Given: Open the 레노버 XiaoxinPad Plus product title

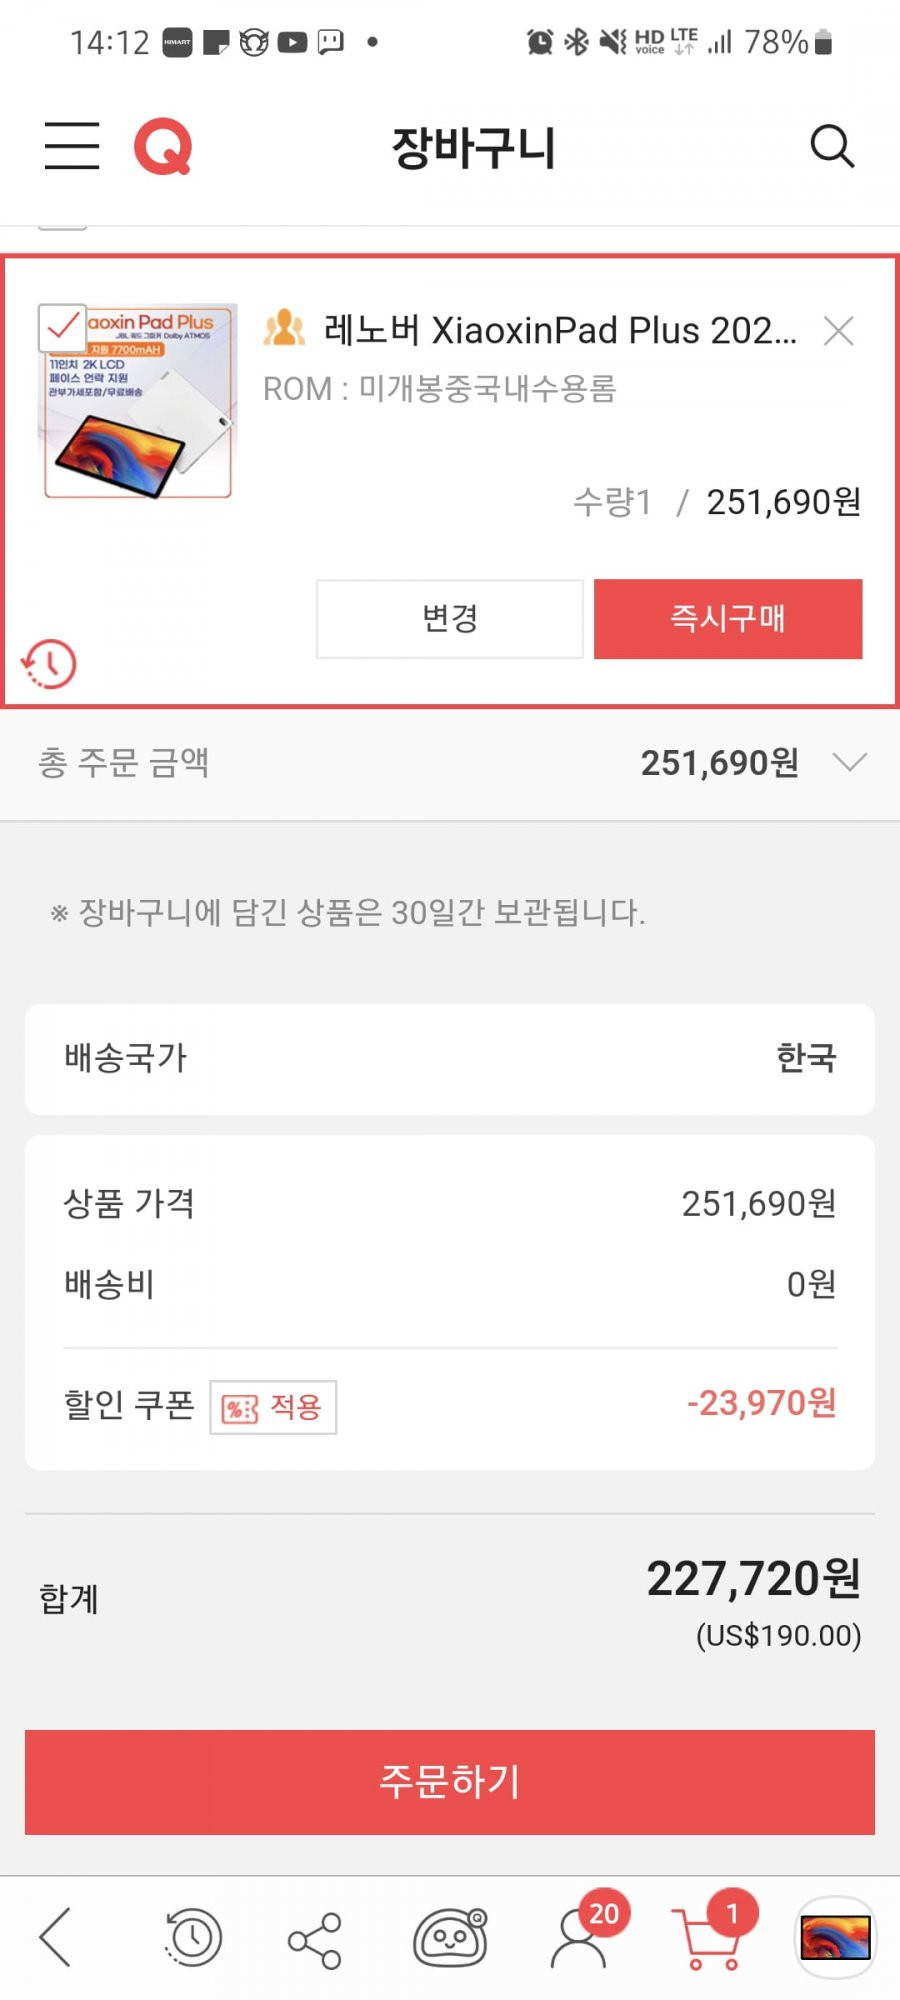Looking at the screenshot, I should 561,330.
